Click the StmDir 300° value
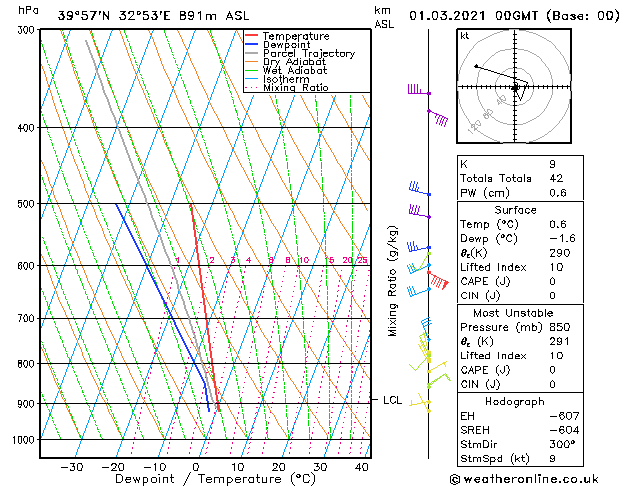Viewport: 629px width, 486px height. point(562,444)
